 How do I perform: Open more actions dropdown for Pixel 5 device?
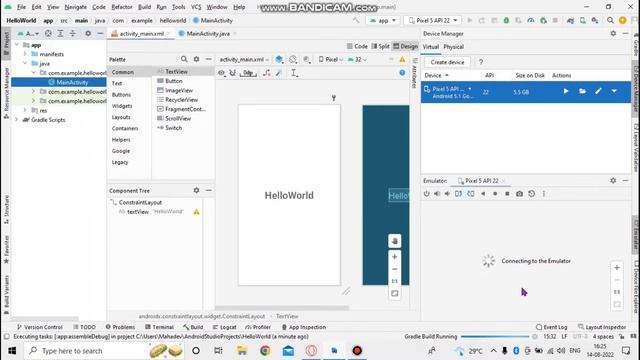pos(614,91)
